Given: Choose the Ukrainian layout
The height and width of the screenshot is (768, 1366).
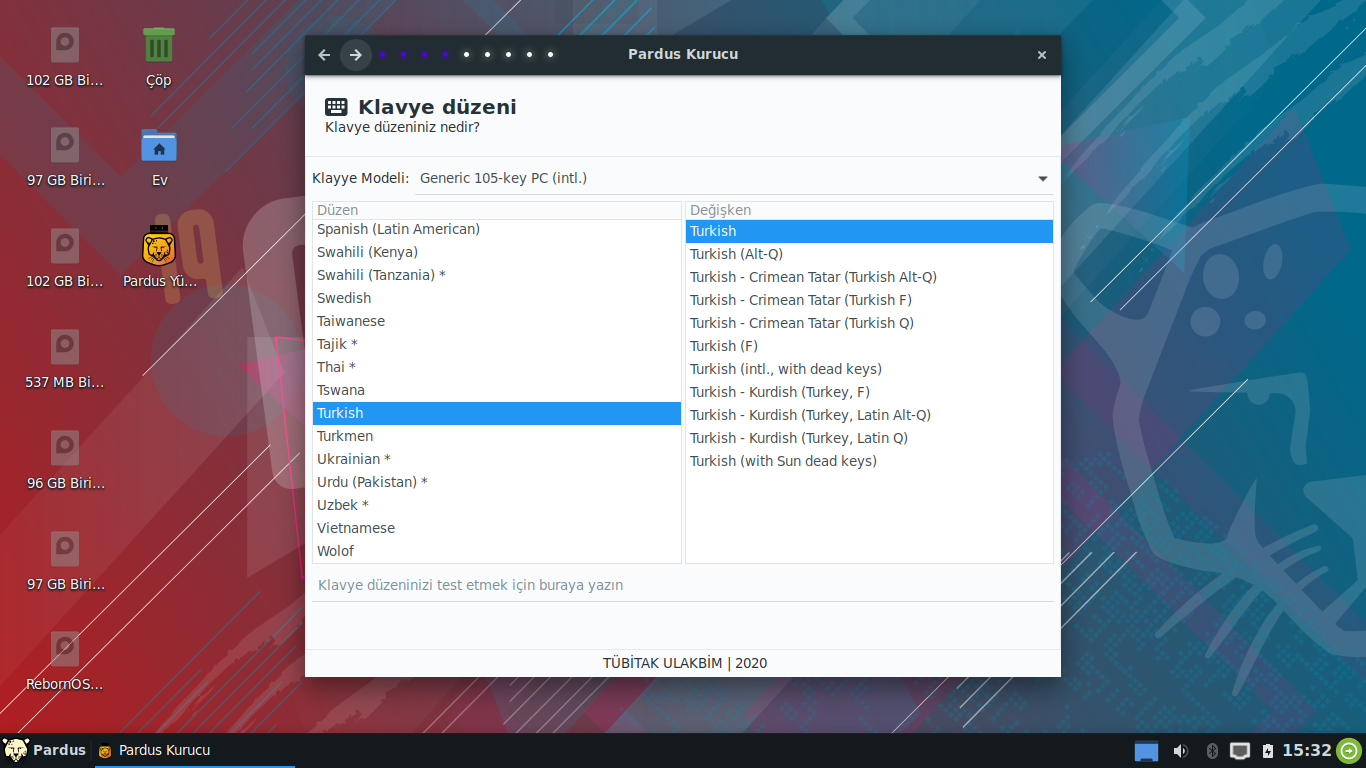Looking at the screenshot, I should click(x=497, y=459).
